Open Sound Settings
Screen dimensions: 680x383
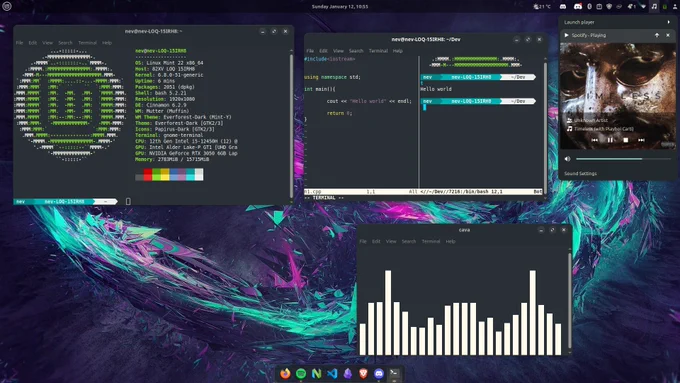coord(580,173)
